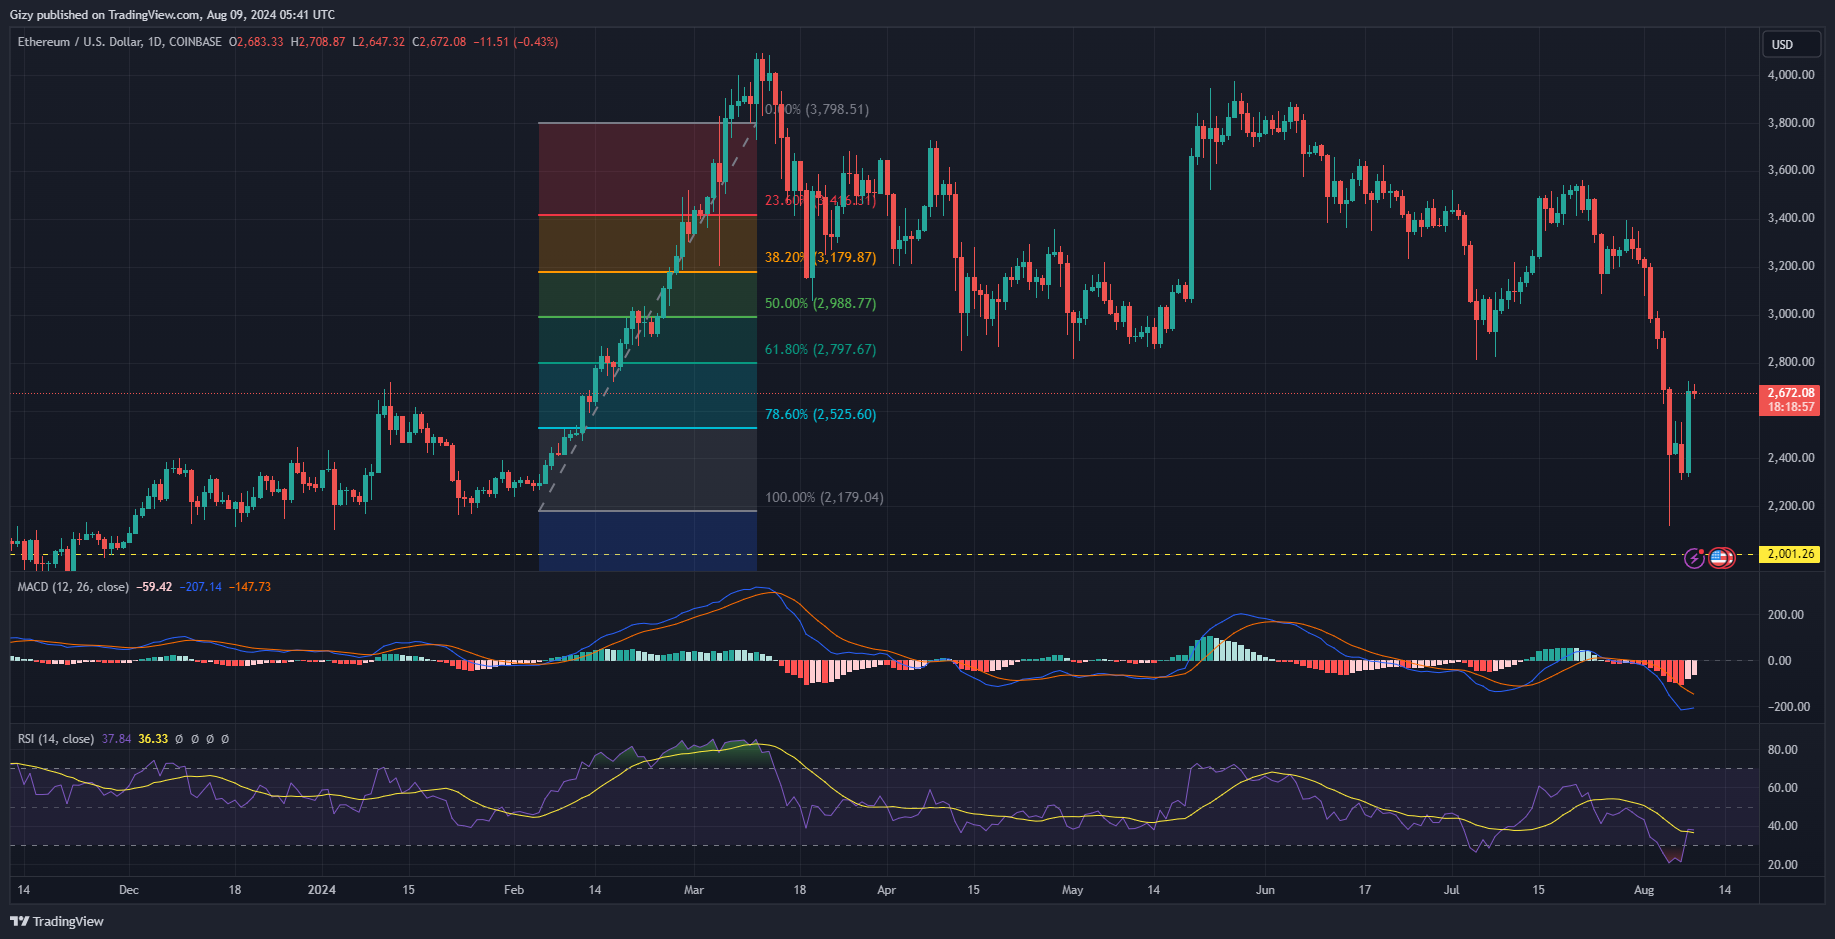Click the MACD value -207.14
The width and height of the screenshot is (1835, 939).
[x=201, y=587]
